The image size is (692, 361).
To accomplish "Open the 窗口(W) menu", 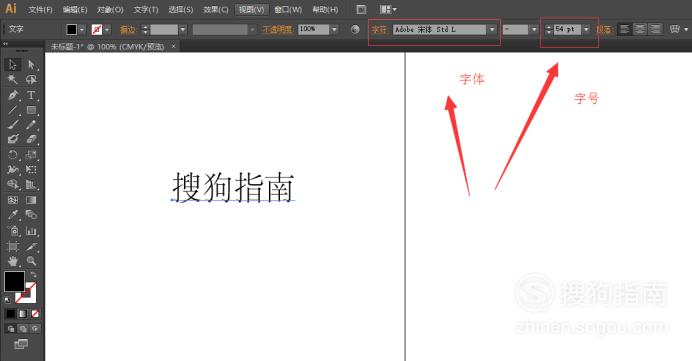I will click(288, 9).
